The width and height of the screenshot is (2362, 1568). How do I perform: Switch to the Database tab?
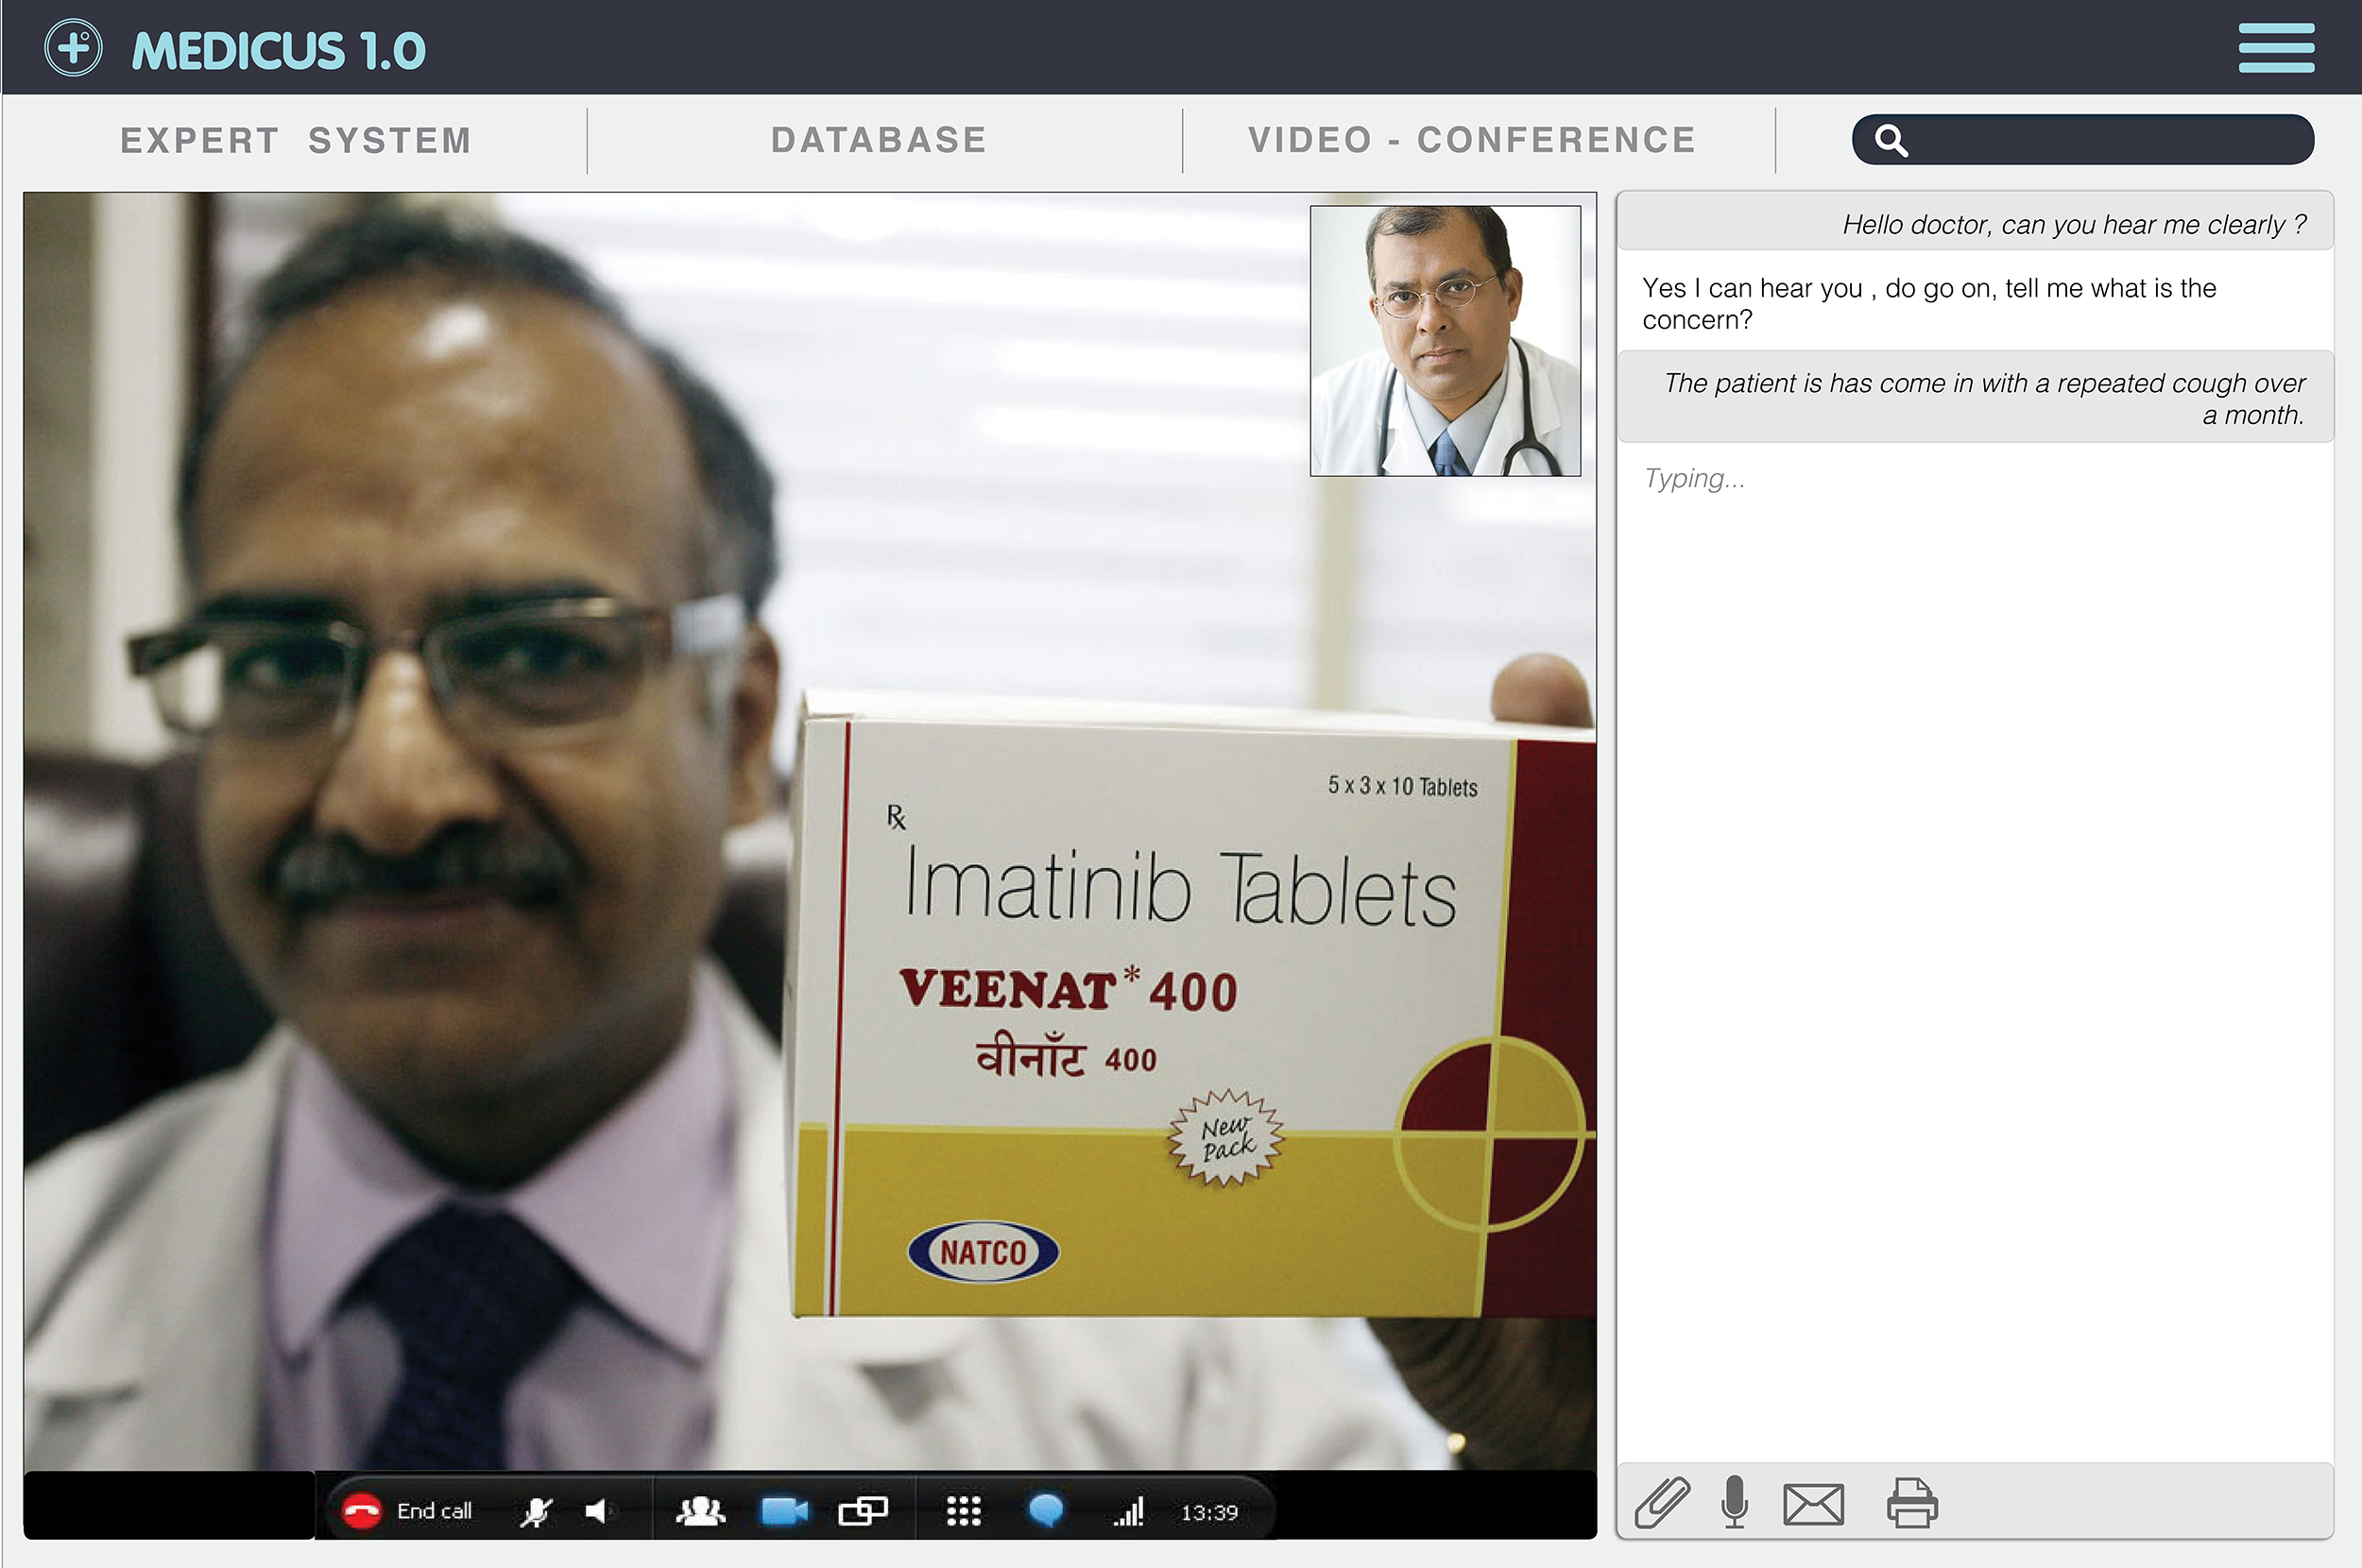pyautogui.click(x=879, y=140)
